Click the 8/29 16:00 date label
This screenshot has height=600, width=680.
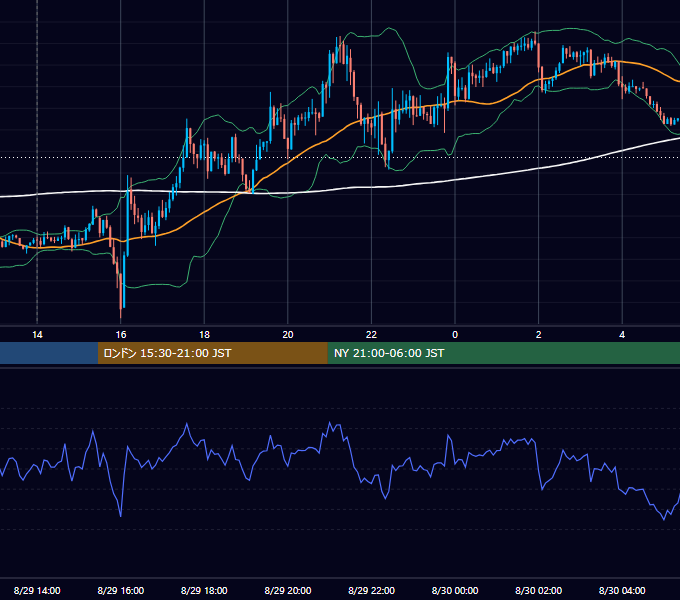pyautogui.click(x=121, y=590)
